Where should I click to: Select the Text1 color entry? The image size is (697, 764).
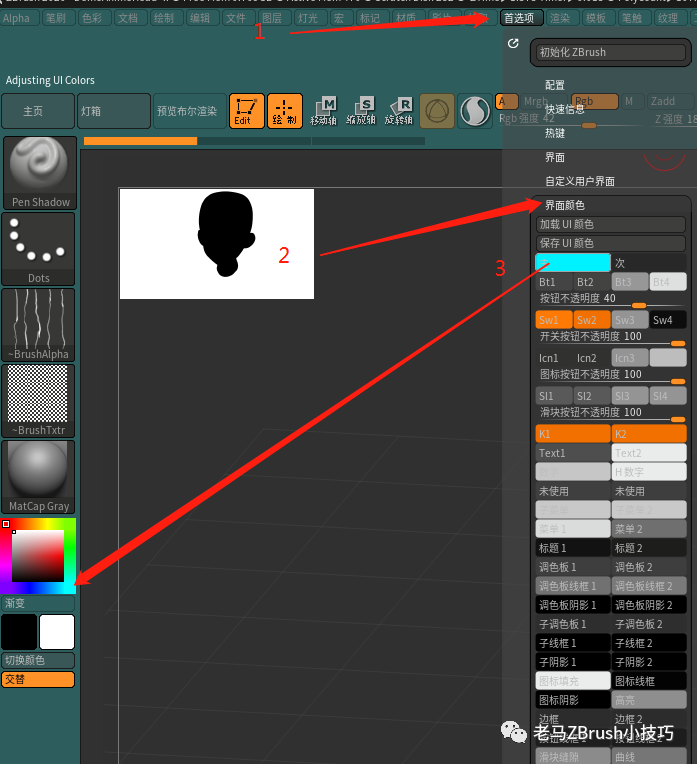pyautogui.click(x=573, y=453)
